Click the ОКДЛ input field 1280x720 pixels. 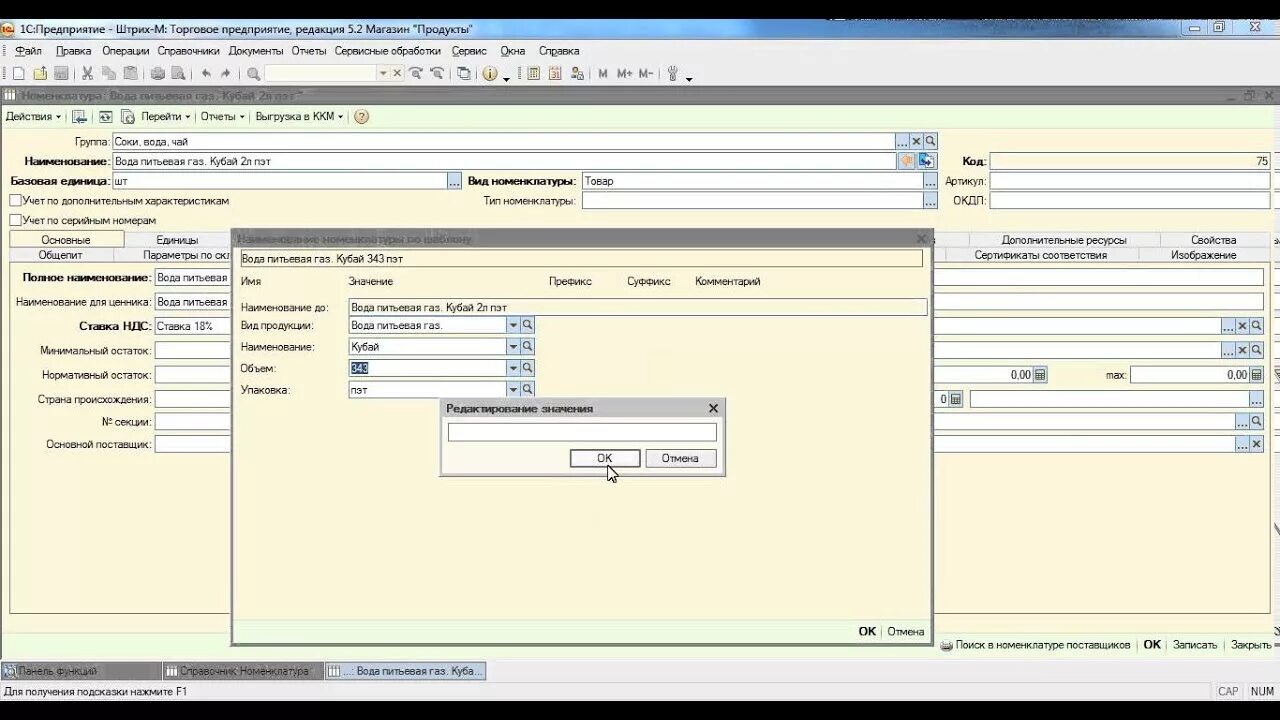click(x=1130, y=200)
